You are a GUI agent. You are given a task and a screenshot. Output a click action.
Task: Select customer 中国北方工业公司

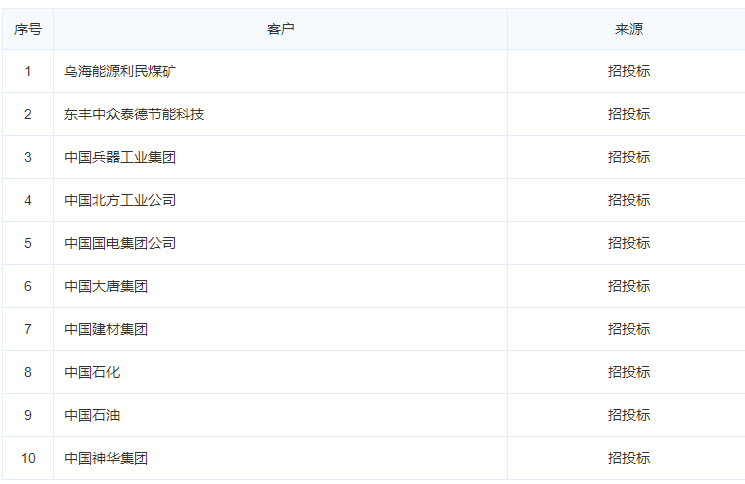120,200
